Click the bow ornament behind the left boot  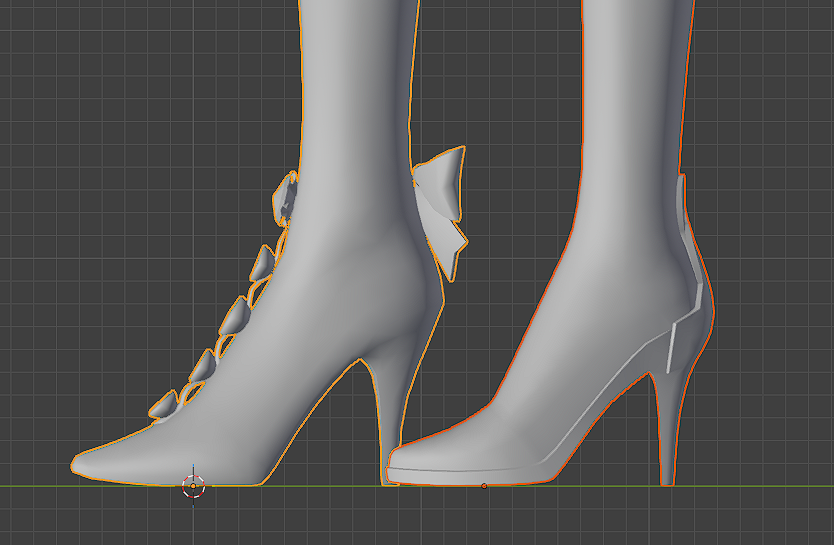[440, 213]
